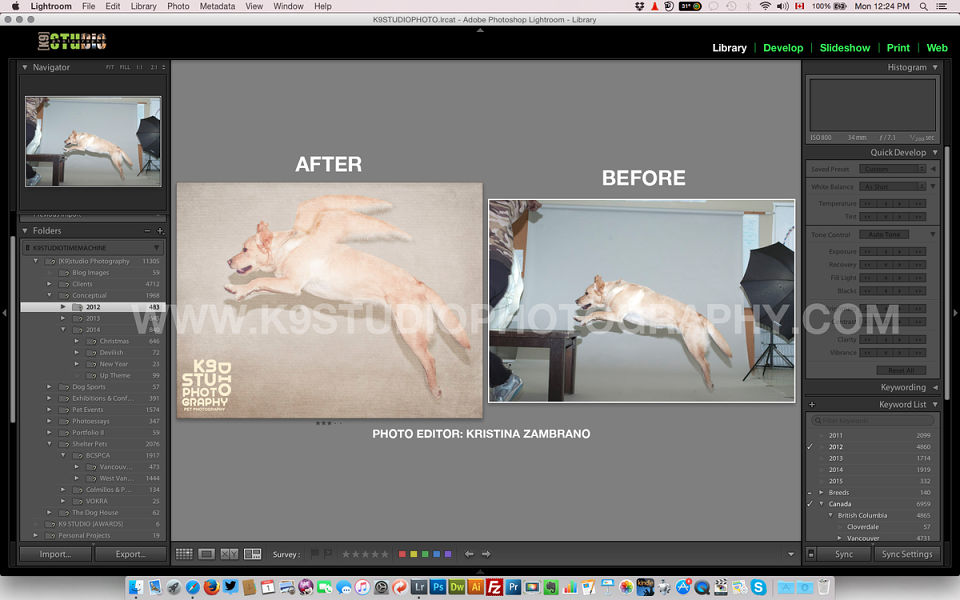Click the Wi-Fi status icon

(765, 6)
